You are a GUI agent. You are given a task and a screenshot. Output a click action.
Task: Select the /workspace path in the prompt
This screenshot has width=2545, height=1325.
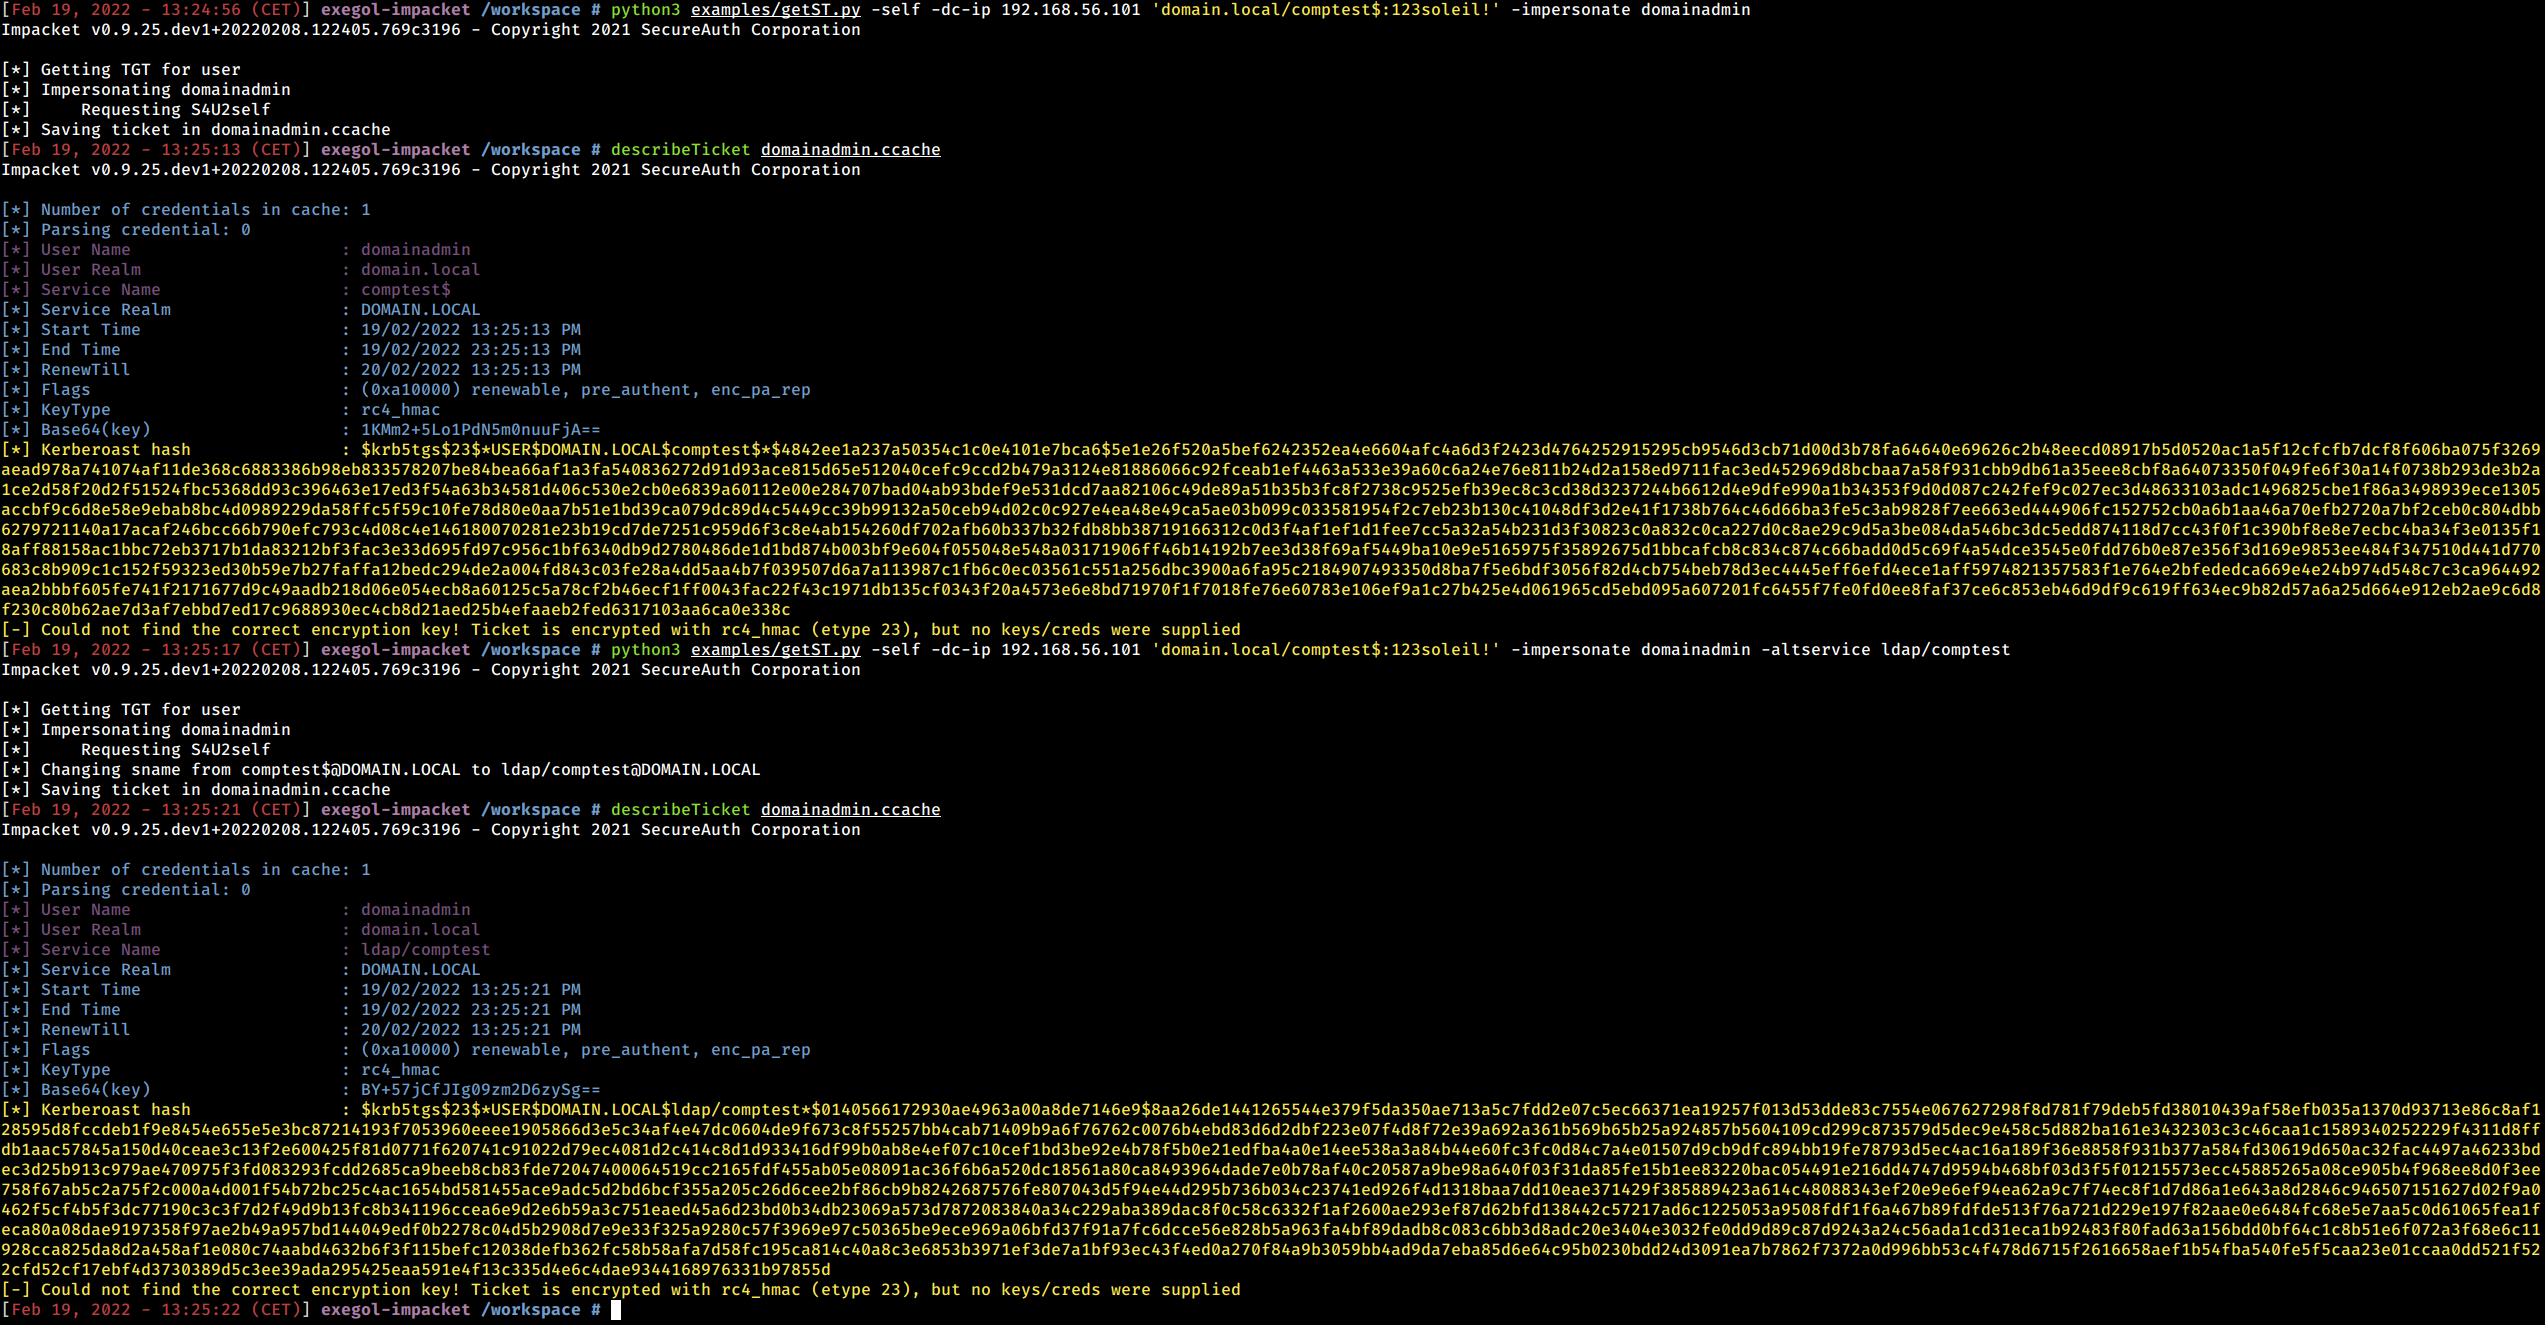pyautogui.click(x=532, y=10)
